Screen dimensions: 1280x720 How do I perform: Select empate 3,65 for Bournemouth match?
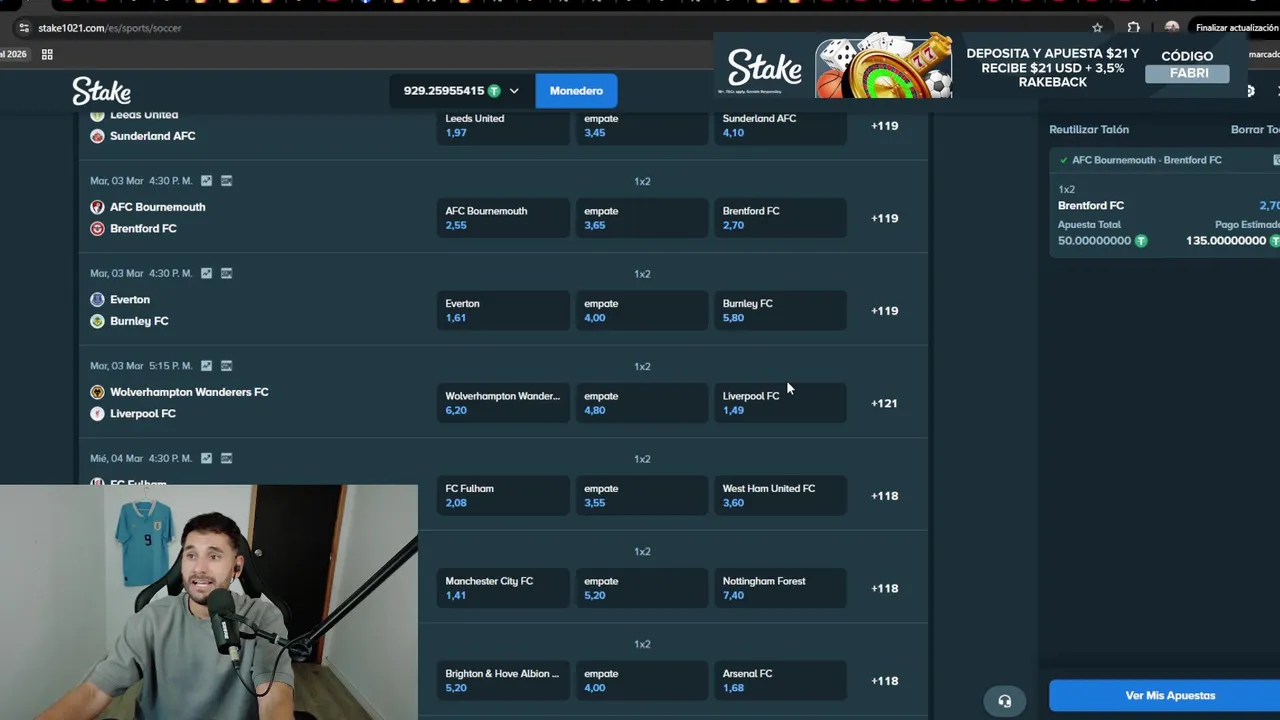pyautogui.click(x=642, y=218)
